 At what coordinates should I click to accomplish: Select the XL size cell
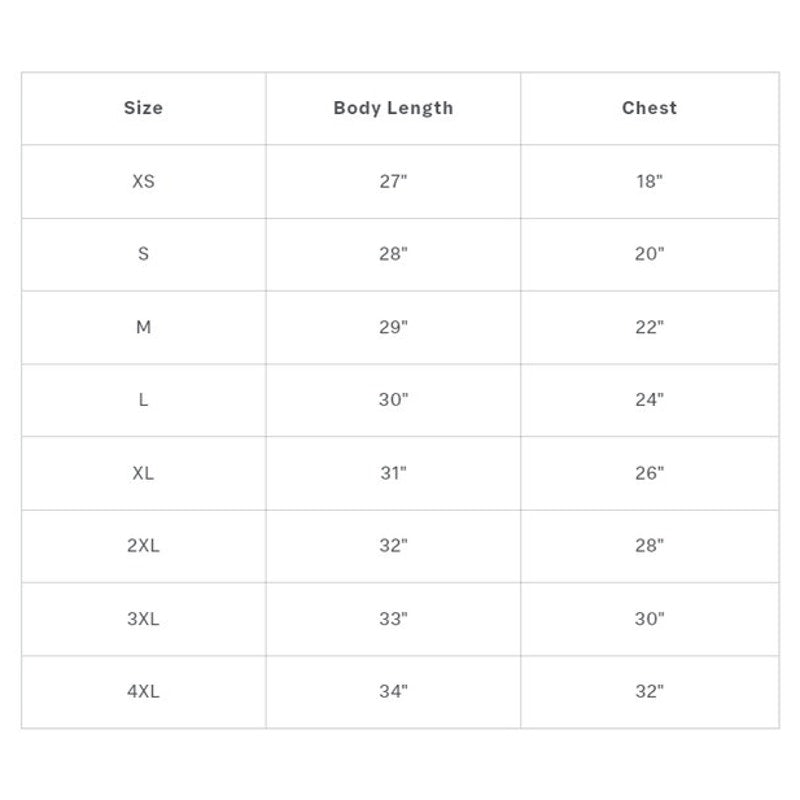coord(143,473)
